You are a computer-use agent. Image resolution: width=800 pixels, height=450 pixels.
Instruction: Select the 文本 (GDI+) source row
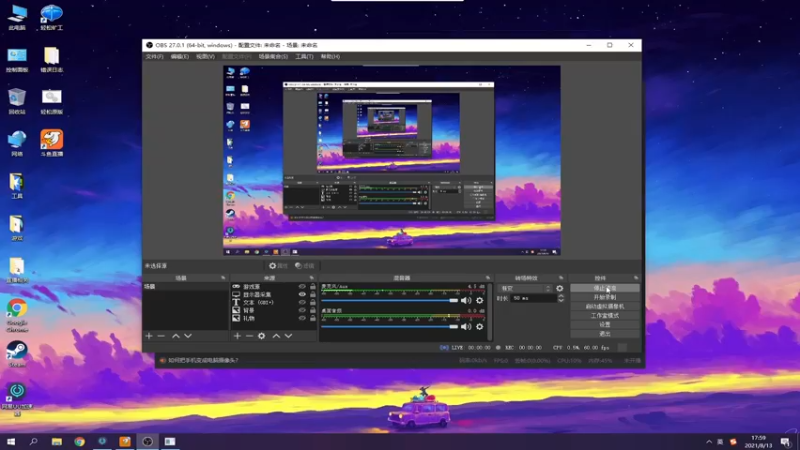(x=273, y=303)
